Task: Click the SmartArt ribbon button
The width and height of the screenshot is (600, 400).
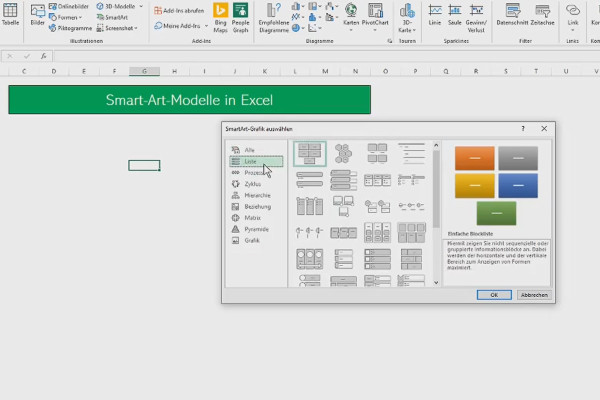Action: (x=112, y=17)
